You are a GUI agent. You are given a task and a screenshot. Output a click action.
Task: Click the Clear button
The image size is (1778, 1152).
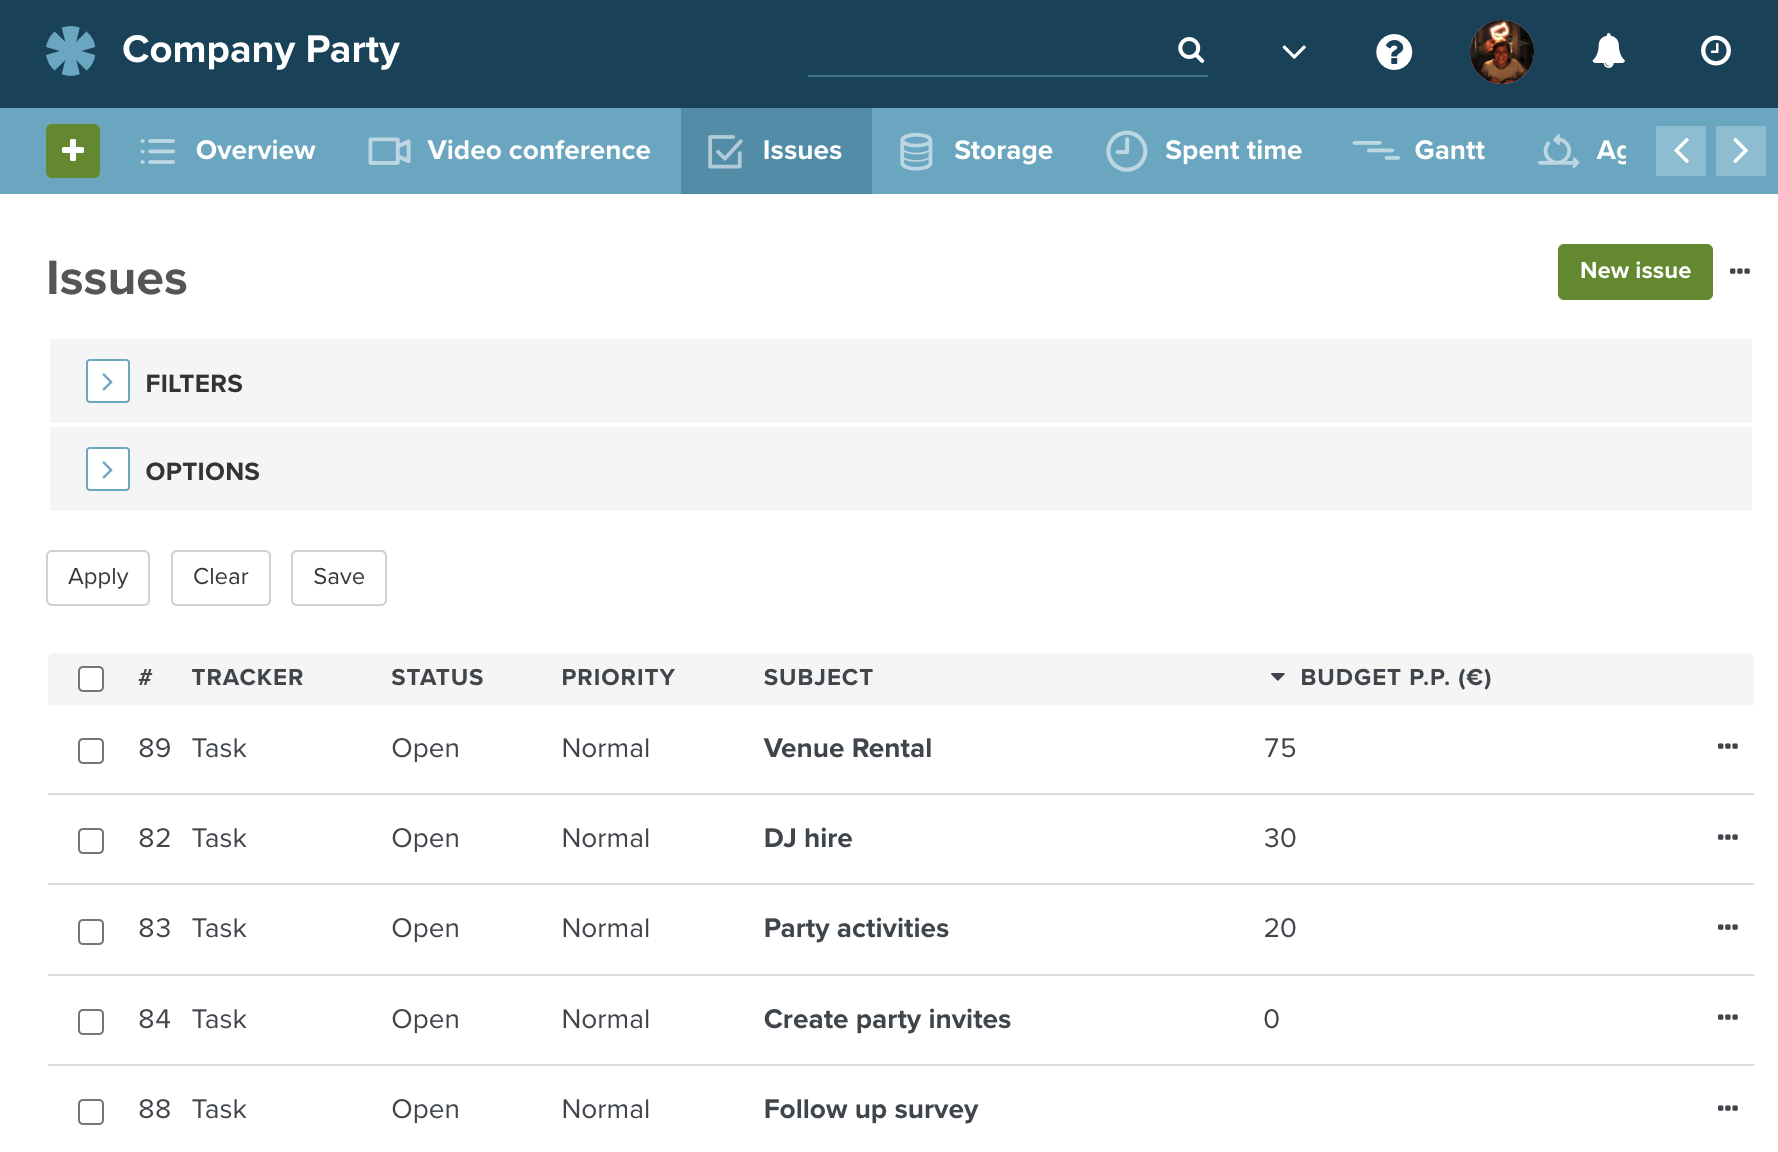point(221,577)
